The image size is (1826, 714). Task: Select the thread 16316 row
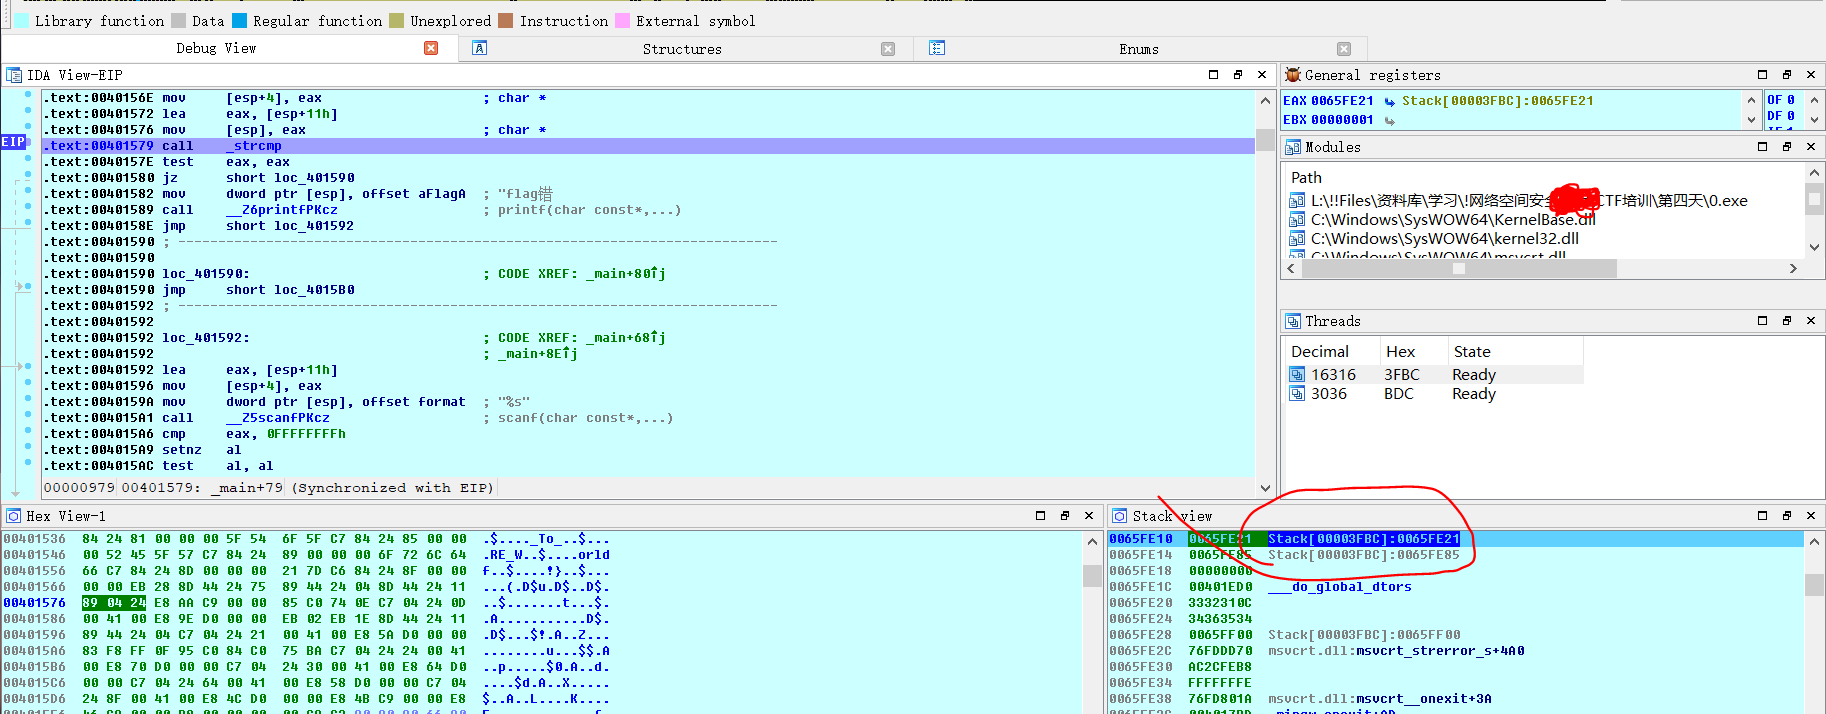point(1433,375)
